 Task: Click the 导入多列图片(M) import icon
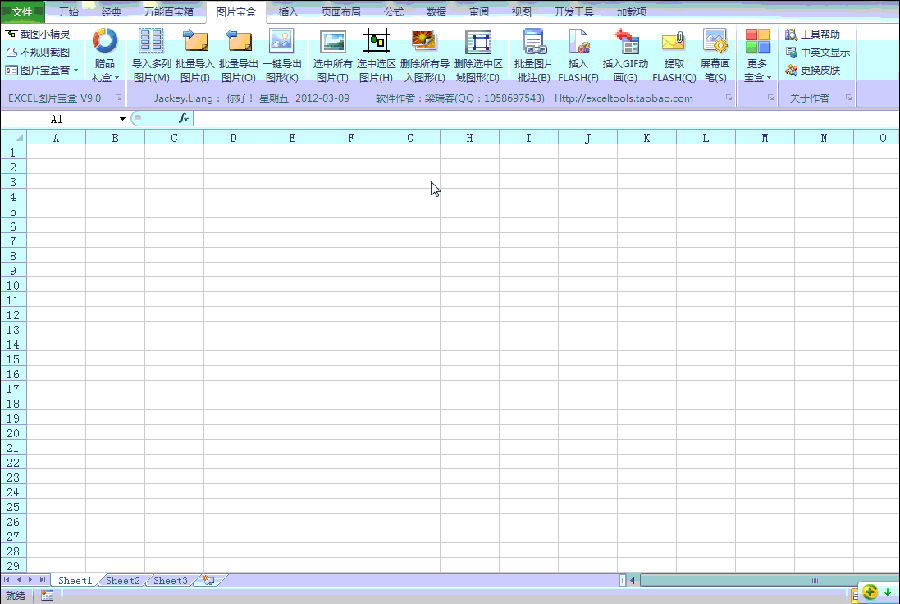pyautogui.click(x=151, y=42)
